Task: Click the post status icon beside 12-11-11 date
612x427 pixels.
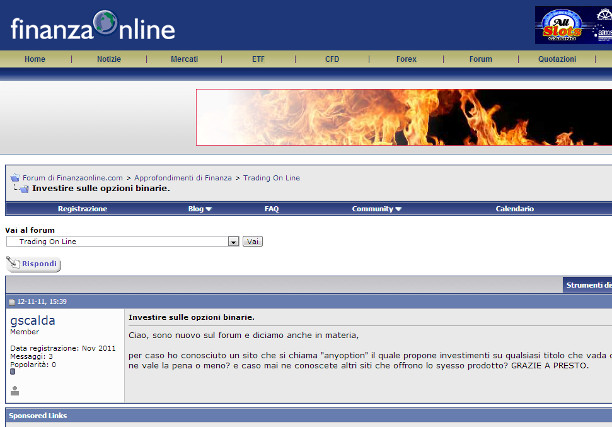Action: click(12, 302)
